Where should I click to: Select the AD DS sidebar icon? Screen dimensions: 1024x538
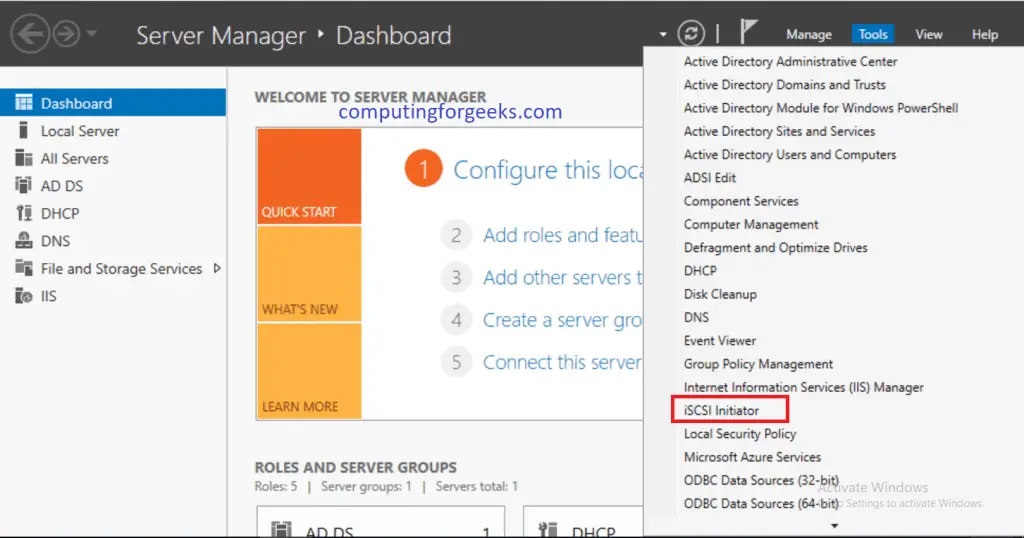[x=24, y=185]
